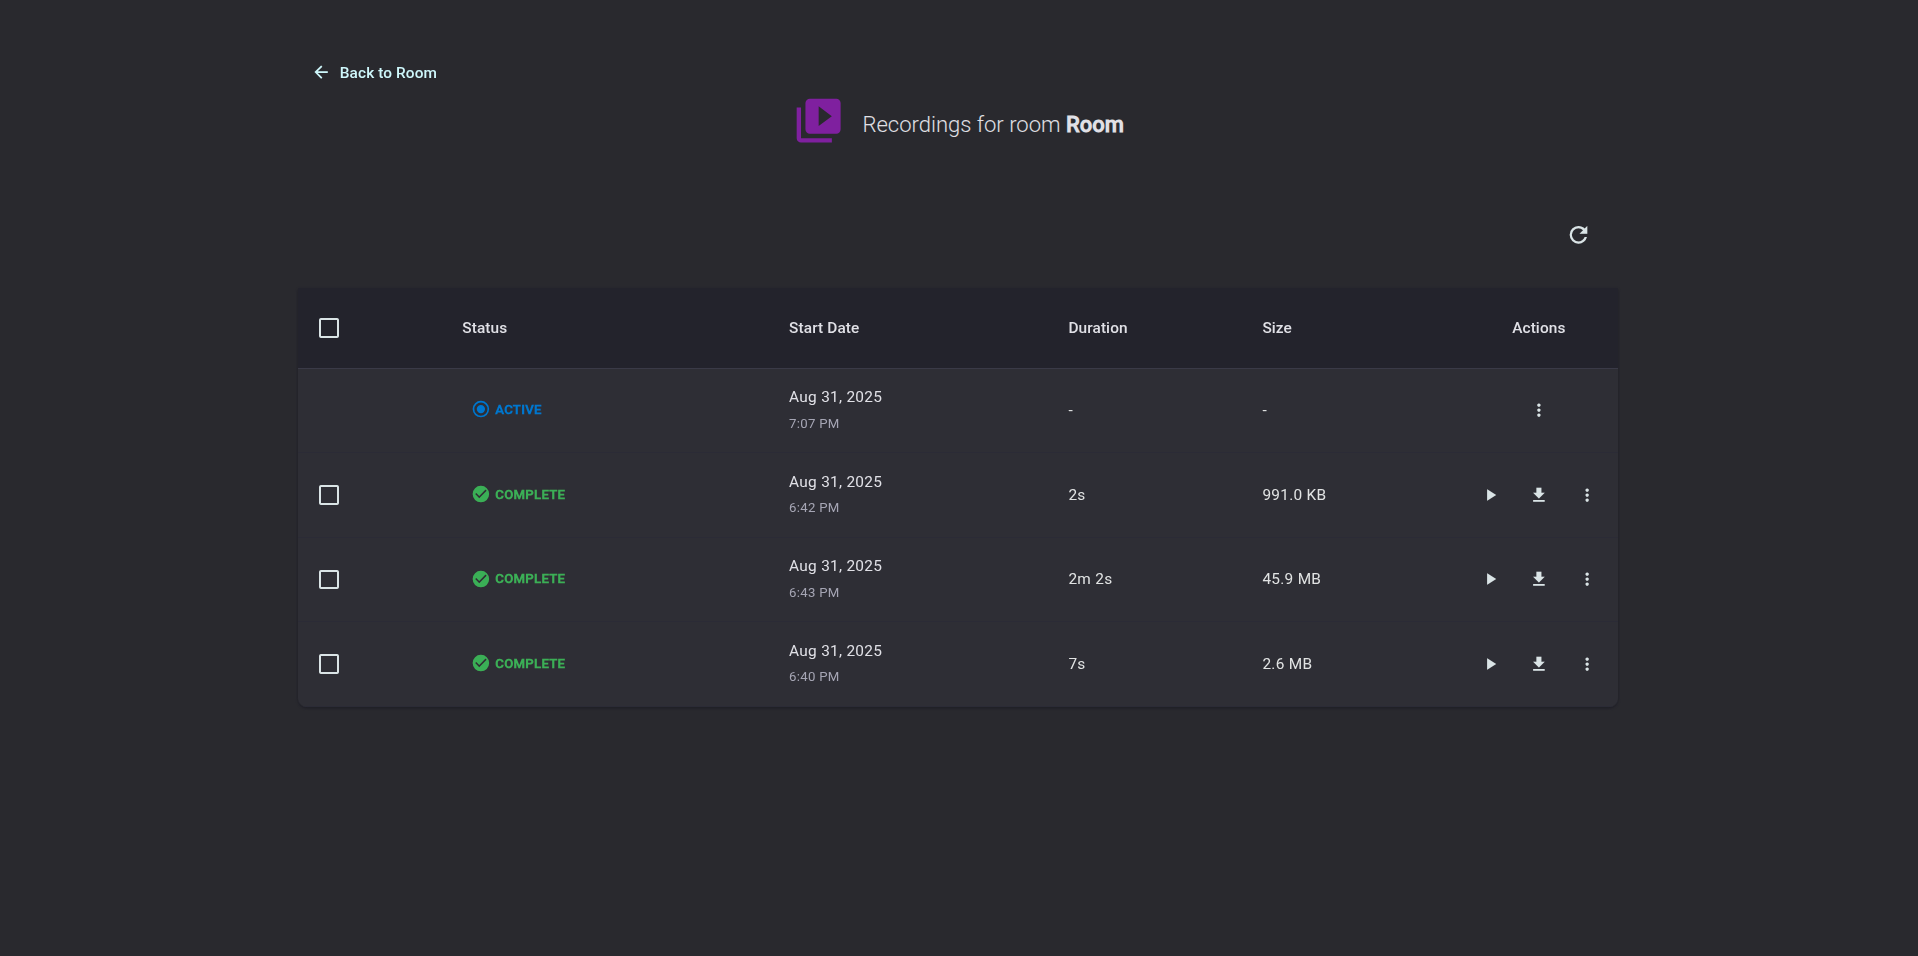Click the Start Date column header
1918x956 pixels.
click(x=823, y=328)
